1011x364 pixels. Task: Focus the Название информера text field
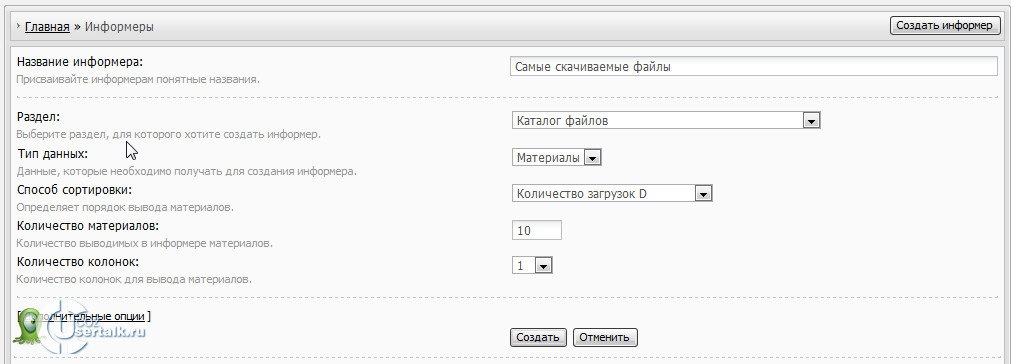pyautogui.click(x=754, y=67)
